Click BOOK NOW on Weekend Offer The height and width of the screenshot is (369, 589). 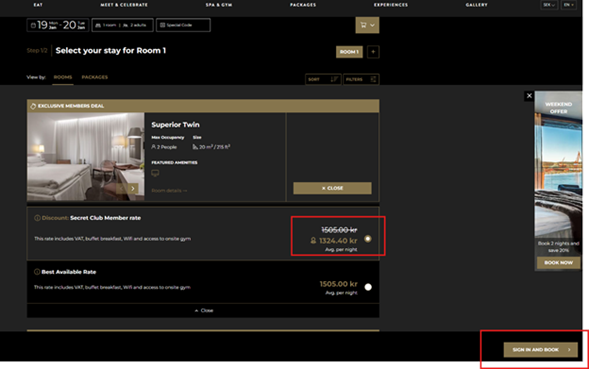click(558, 263)
